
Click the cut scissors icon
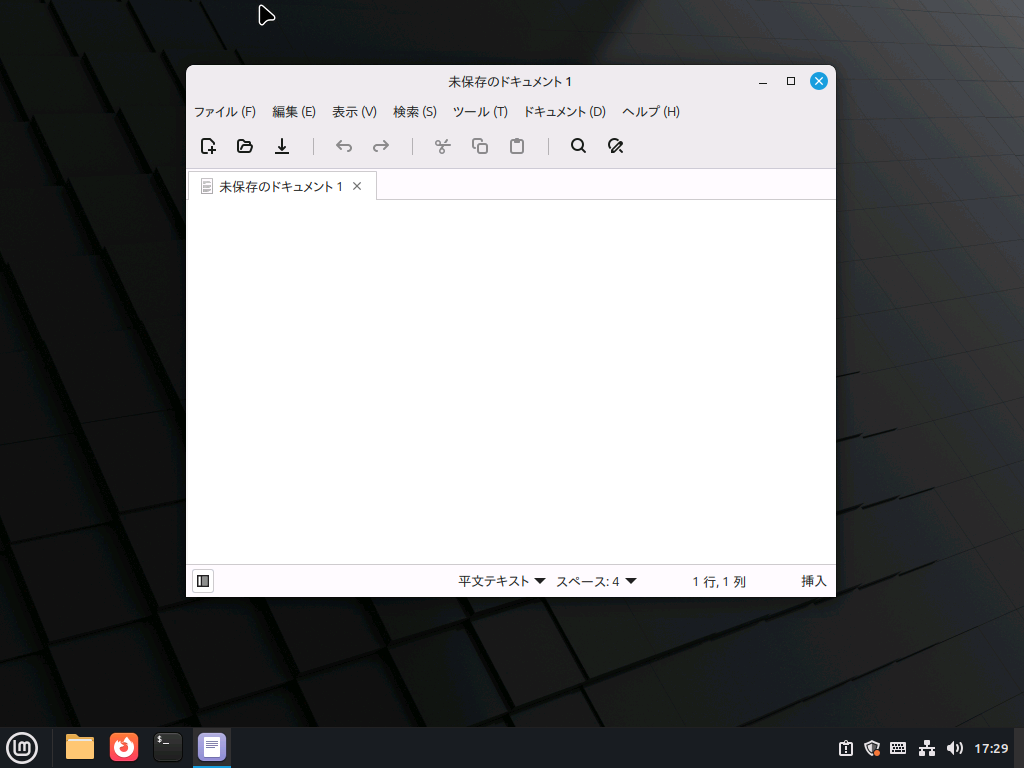(x=443, y=146)
